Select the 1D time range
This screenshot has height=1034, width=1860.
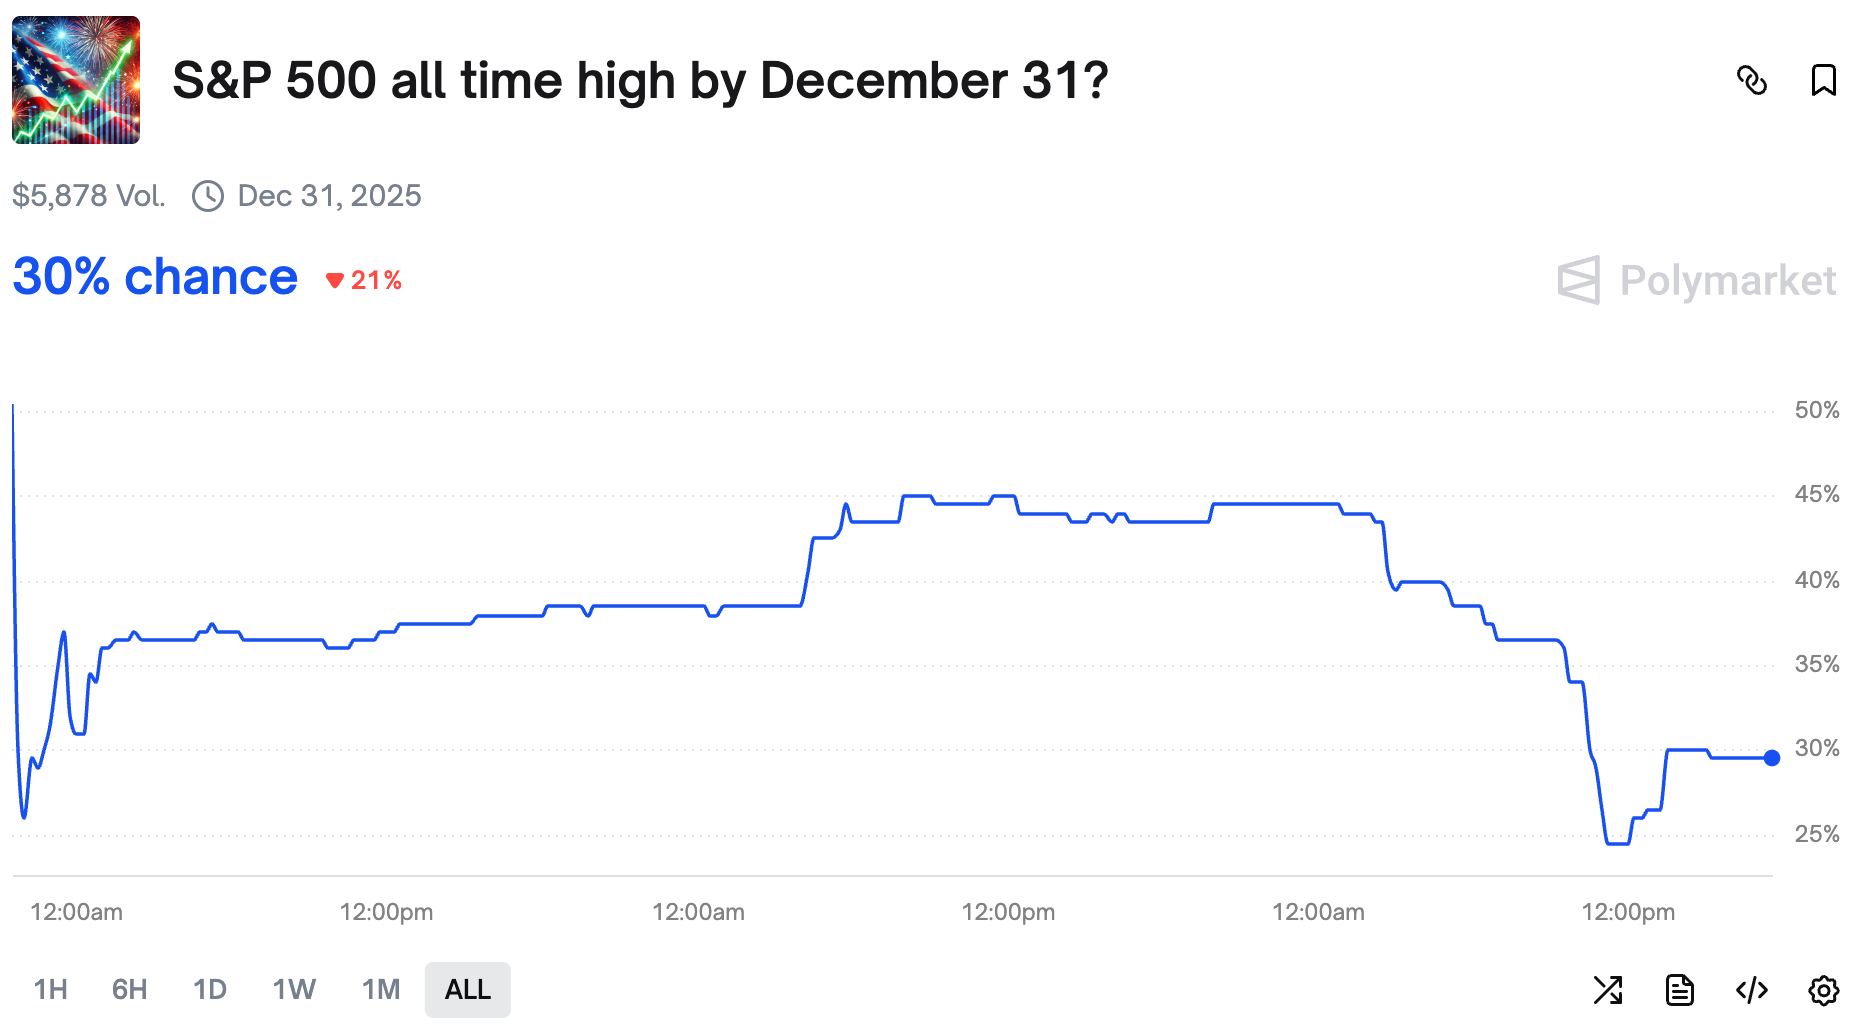[209, 990]
